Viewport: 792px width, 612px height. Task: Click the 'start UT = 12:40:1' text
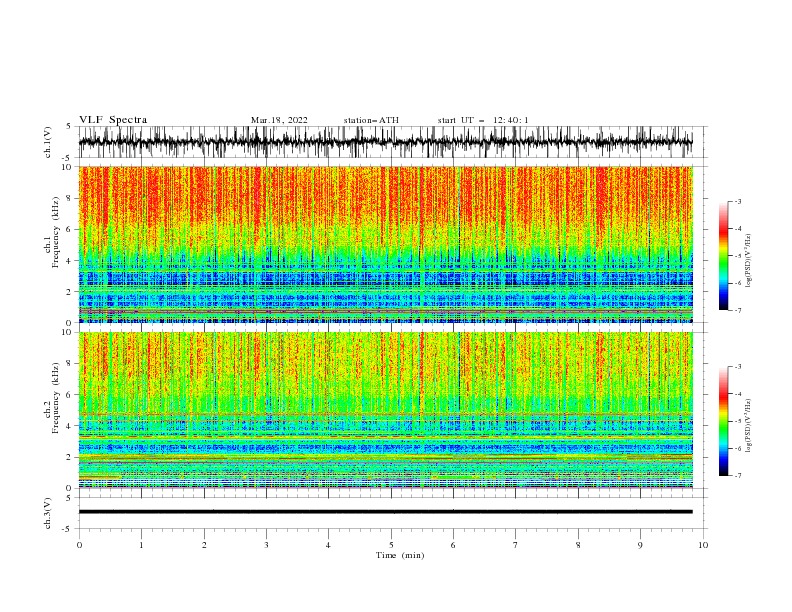click(x=483, y=120)
